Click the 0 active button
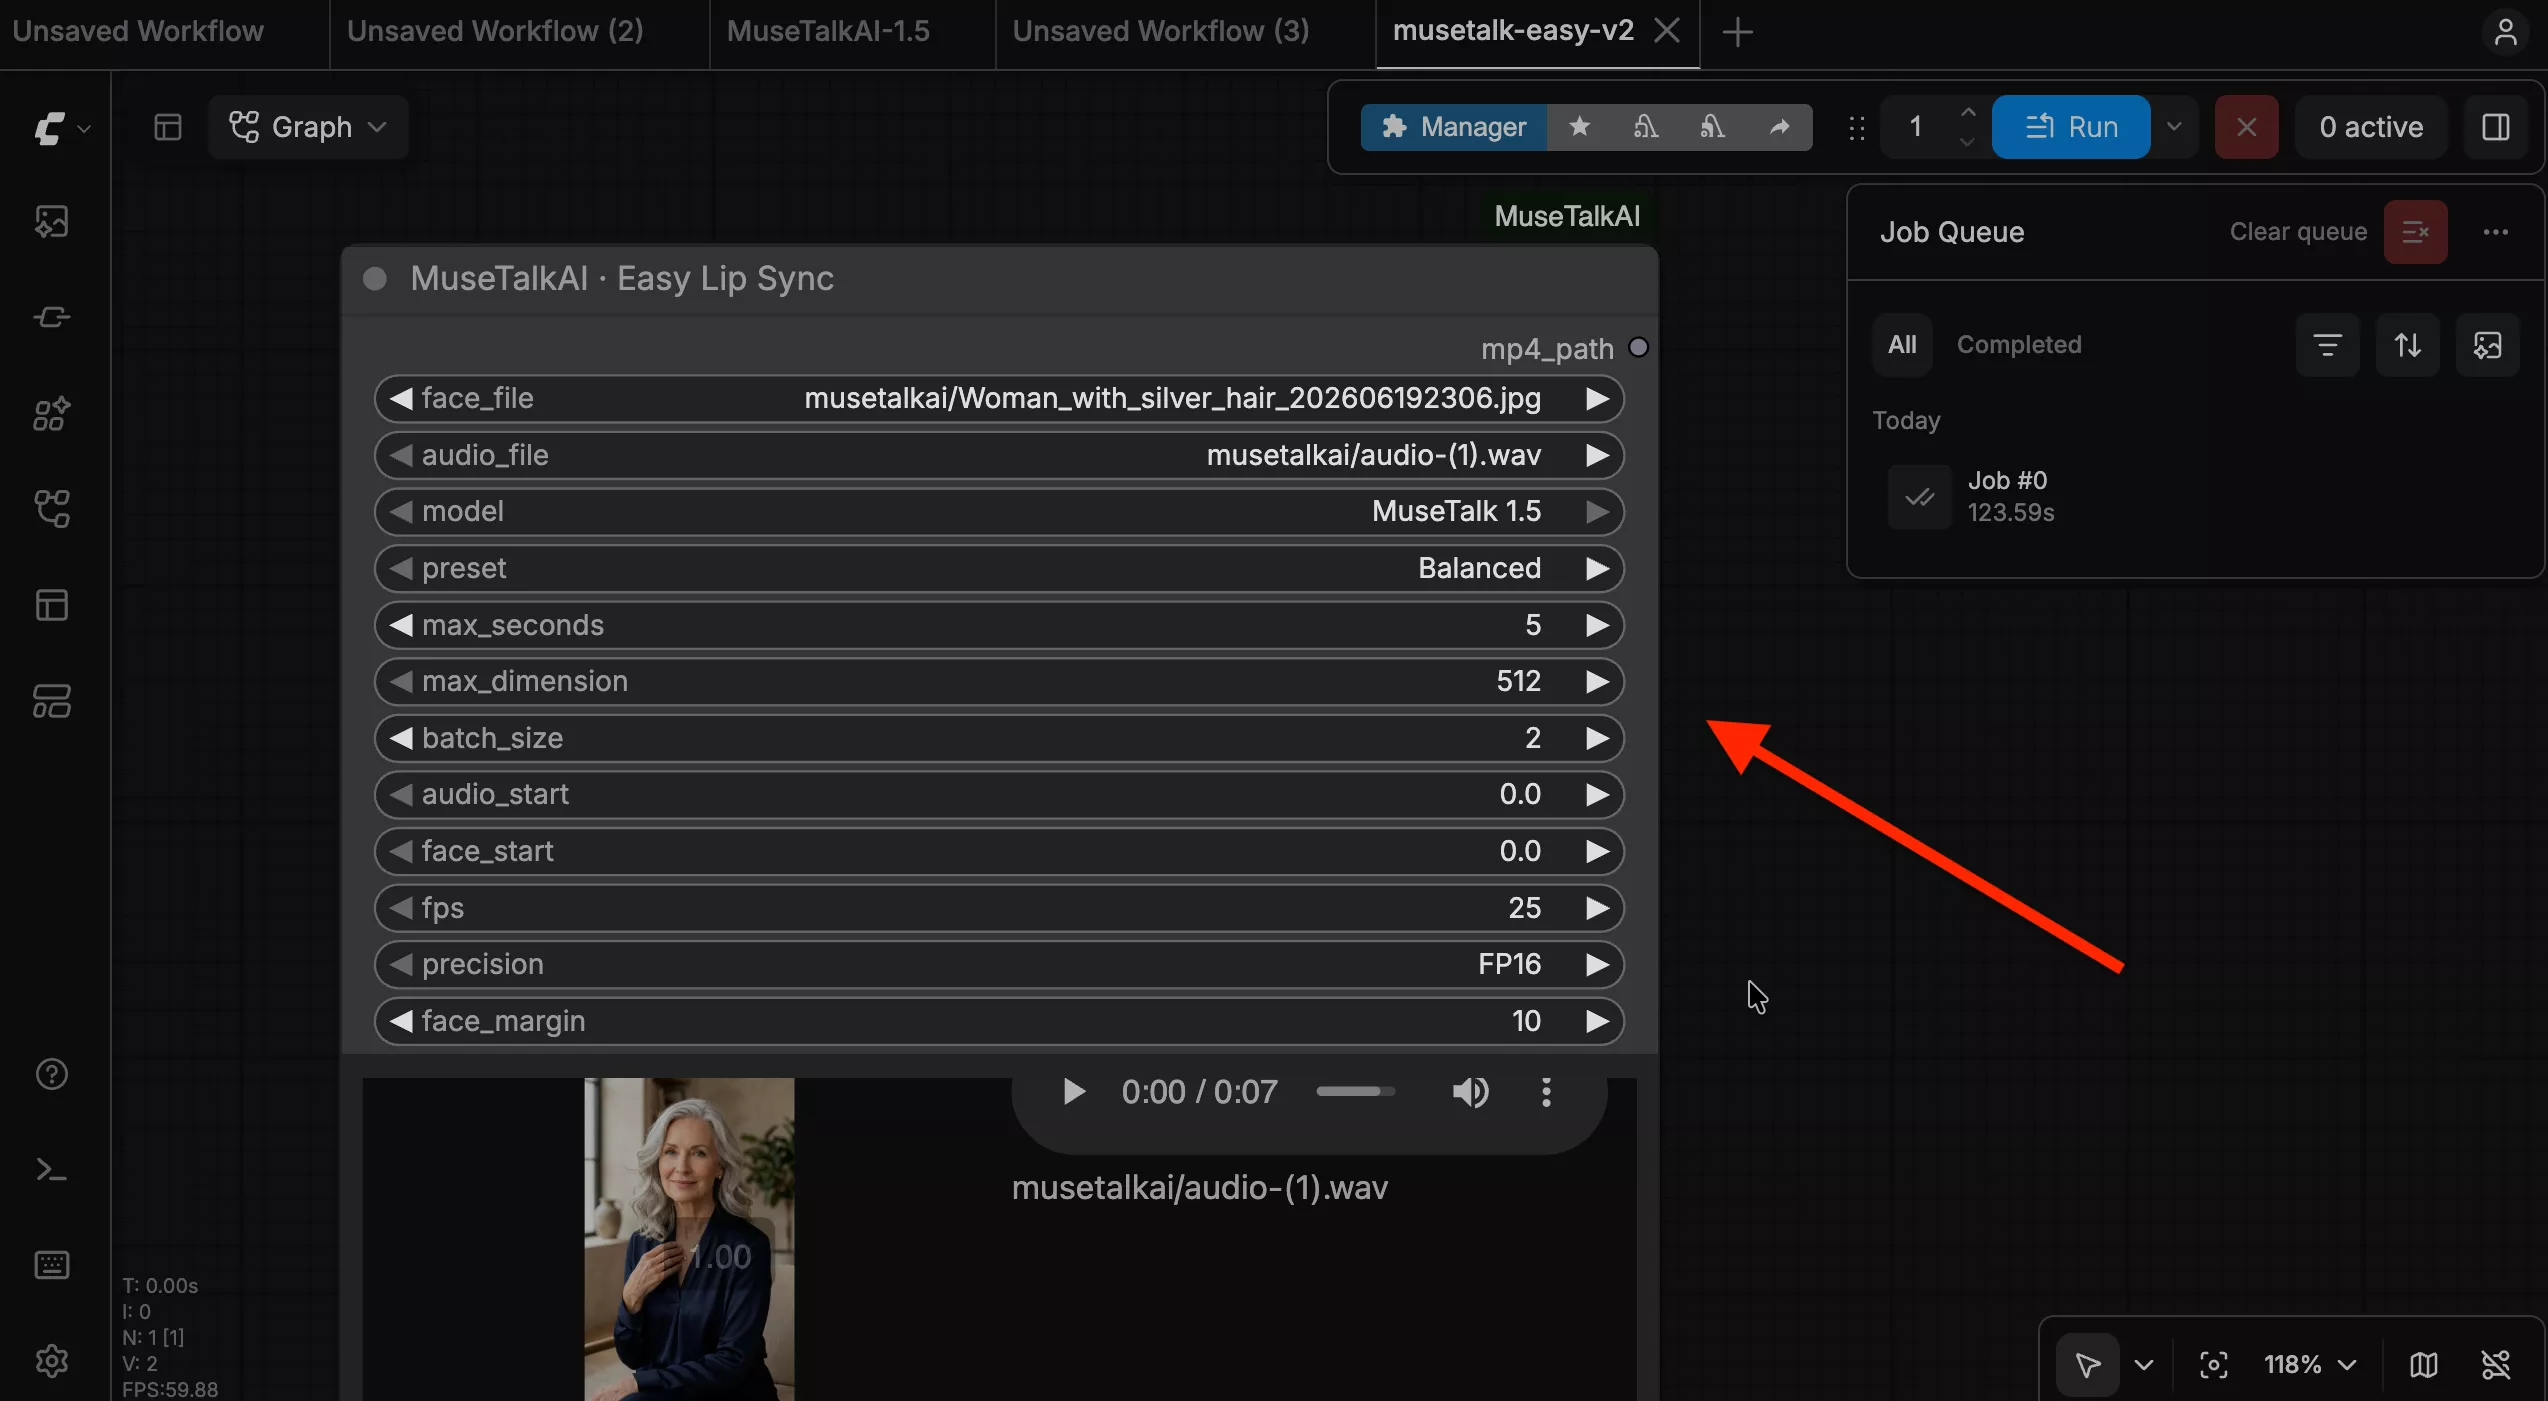This screenshot has width=2548, height=1401. tap(2370, 127)
